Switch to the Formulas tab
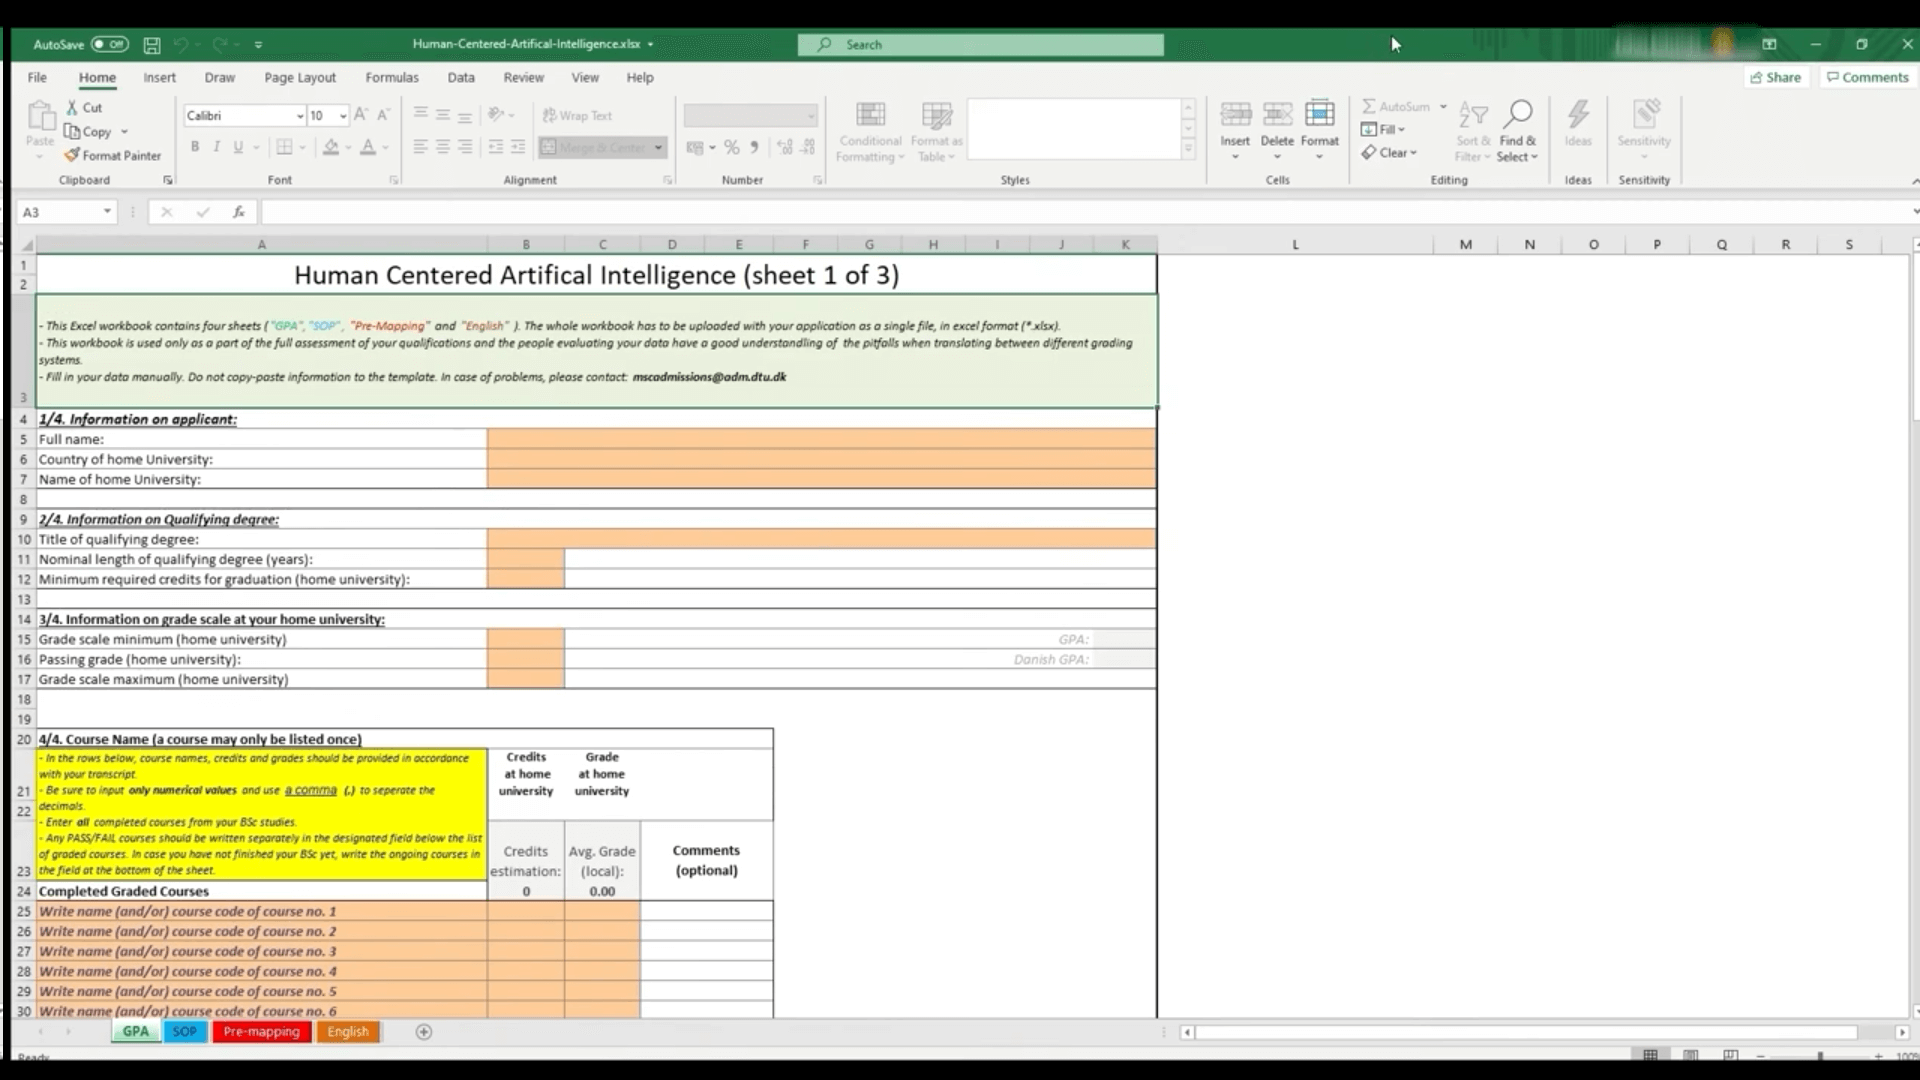Screen dimensions: 1920x1080 (392, 77)
